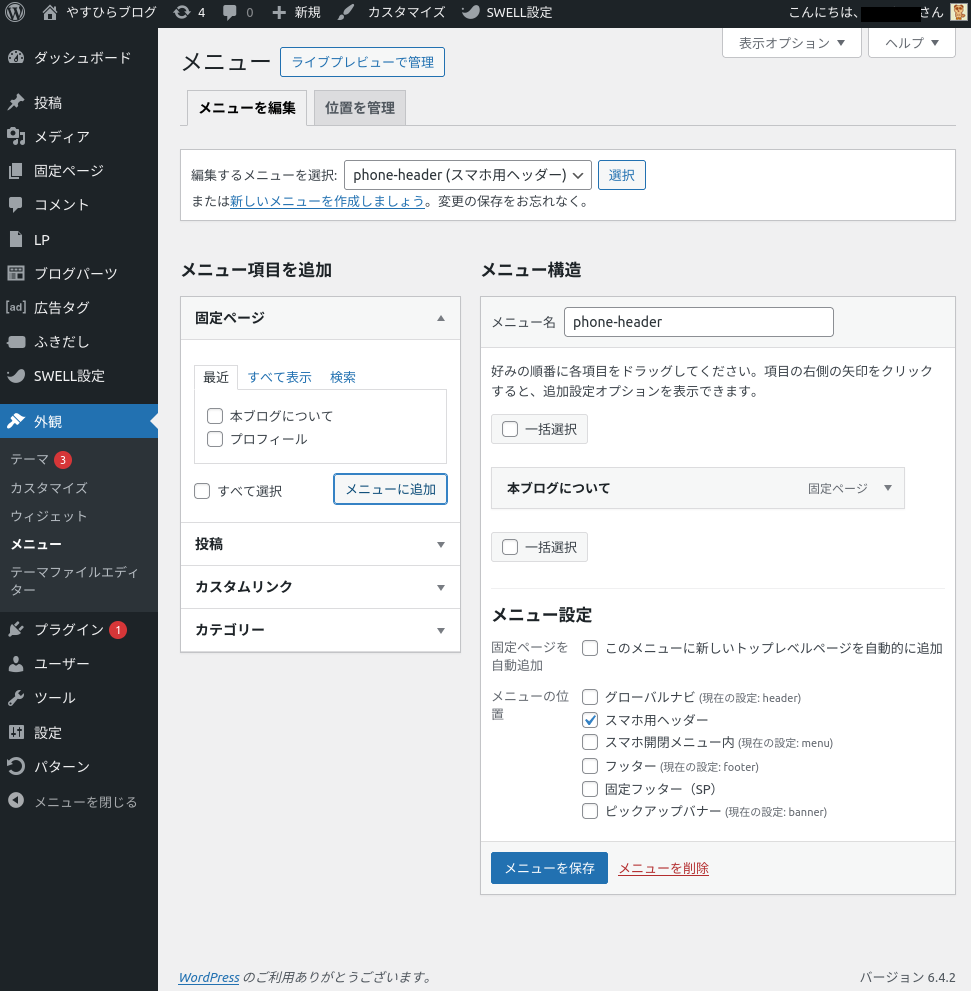Check the 本ブログについて page checkbox
The height and width of the screenshot is (991, 971).
[x=215, y=416]
